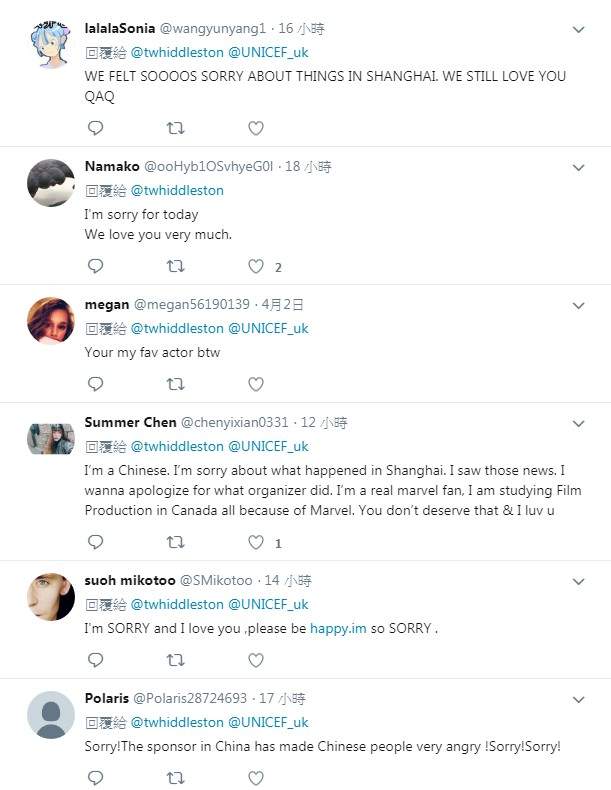The width and height of the screenshot is (611, 790).
Task: Open more options on Polaris's tweet
Action: click(x=578, y=699)
